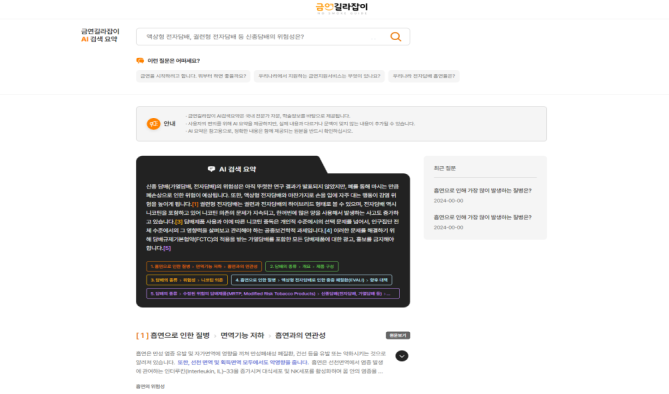Select the first suggested question chip
This screenshot has width=669, height=394.
tap(193, 76)
